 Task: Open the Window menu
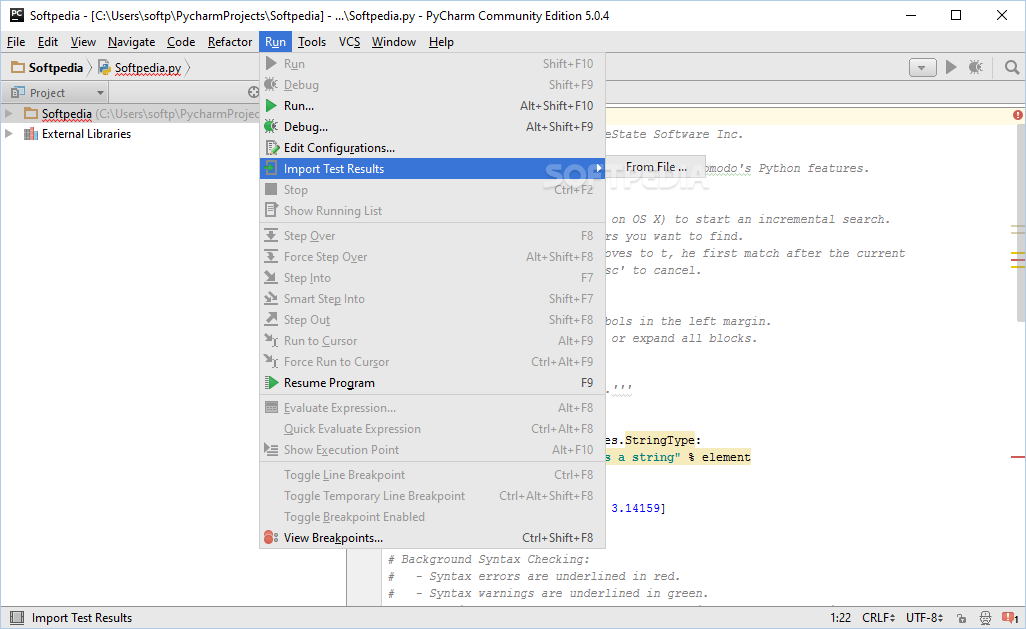[394, 42]
